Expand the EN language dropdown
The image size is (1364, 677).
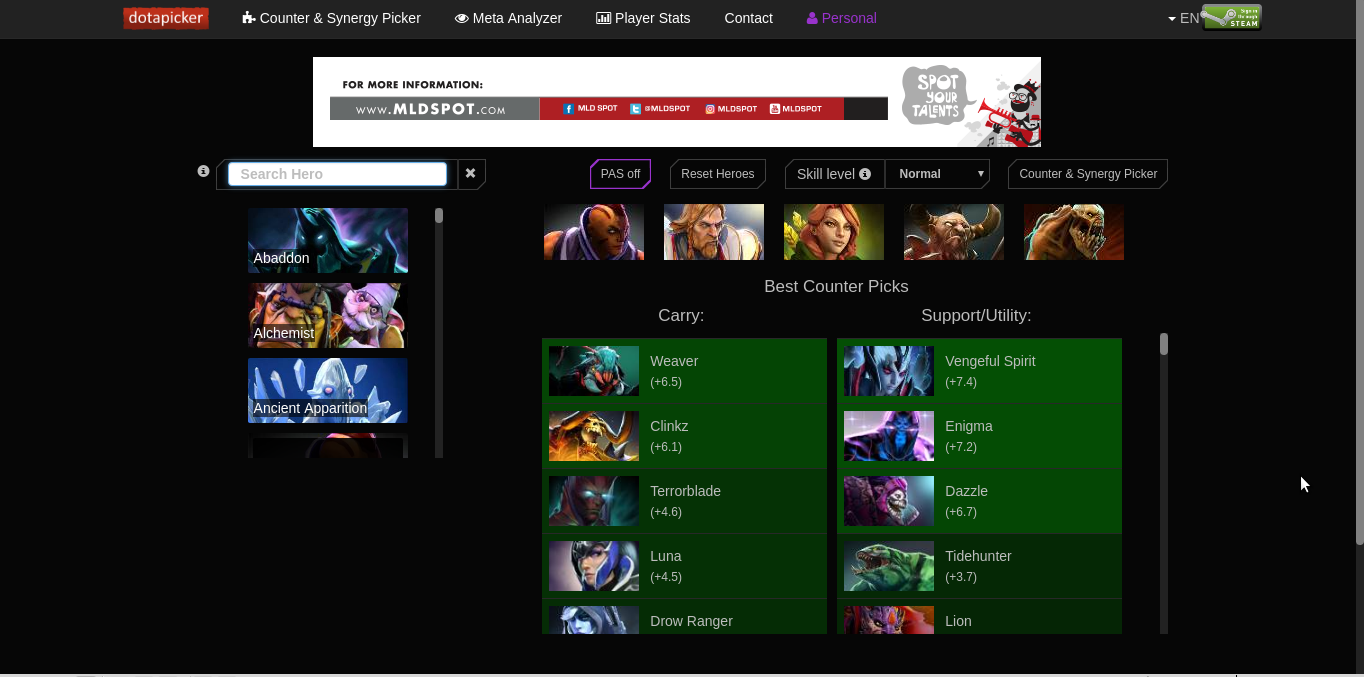[x=1183, y=18]
